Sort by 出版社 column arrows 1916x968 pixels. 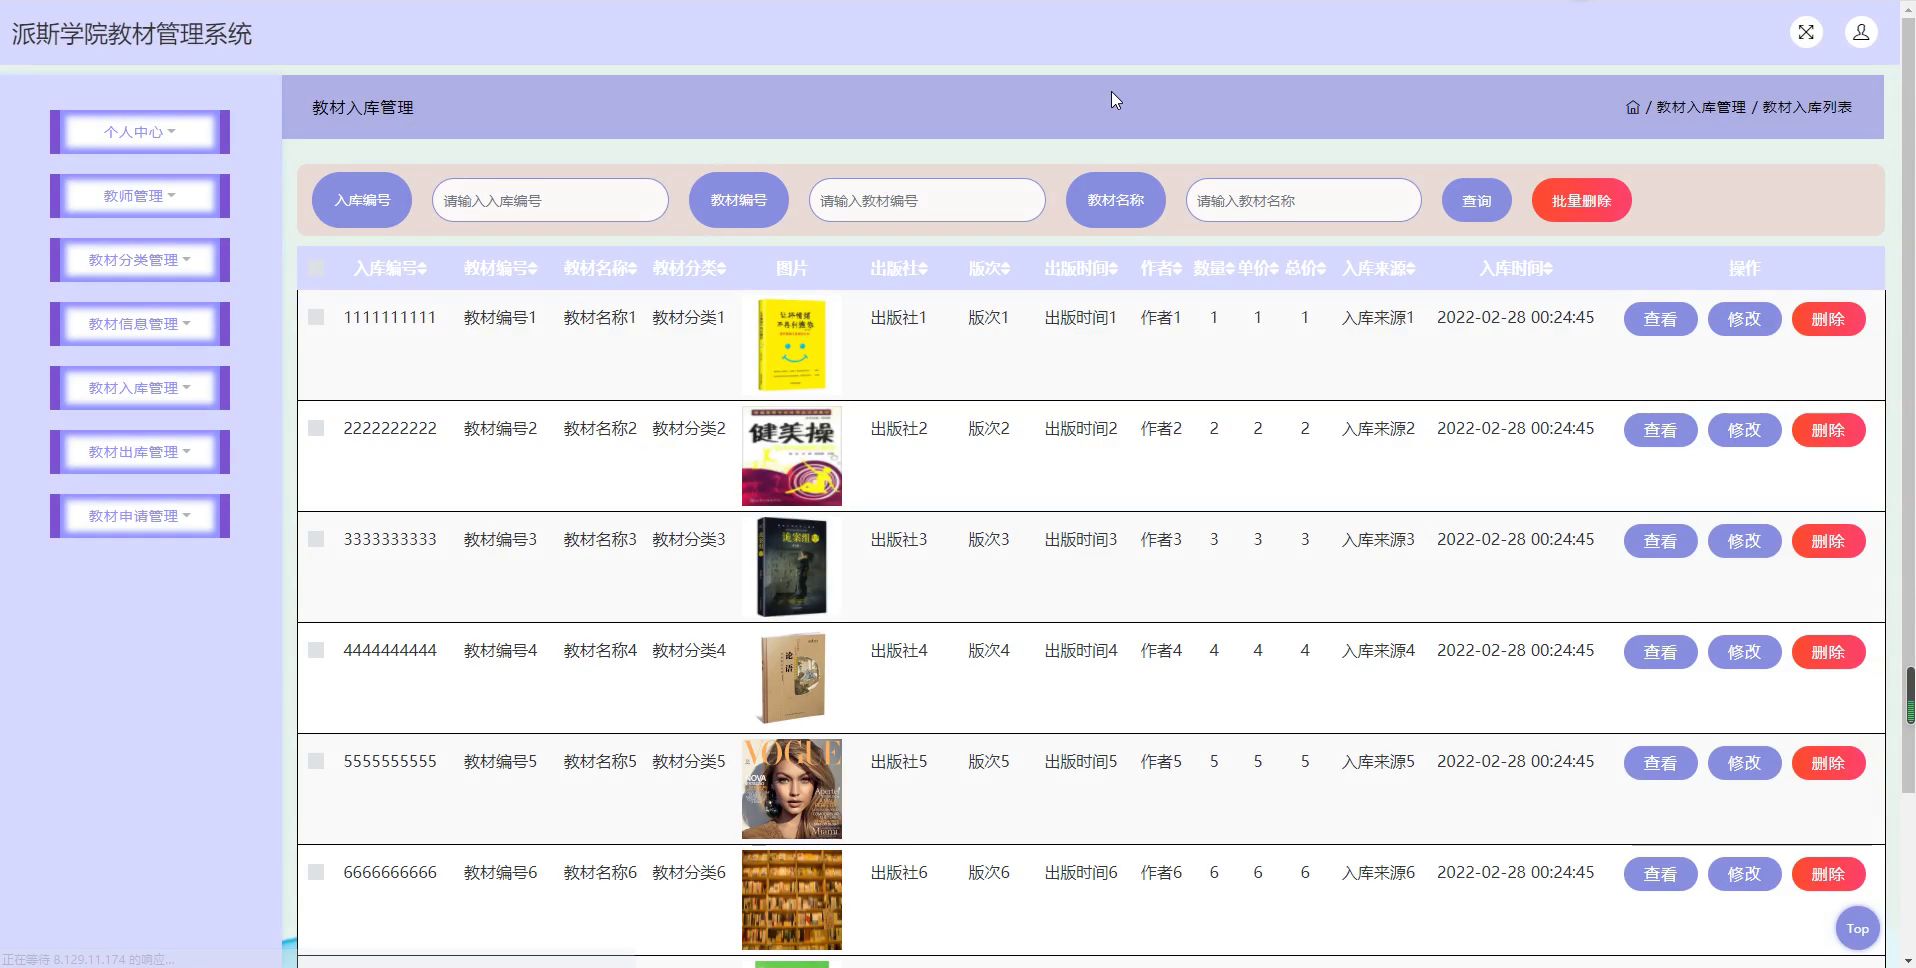[923, 269]
